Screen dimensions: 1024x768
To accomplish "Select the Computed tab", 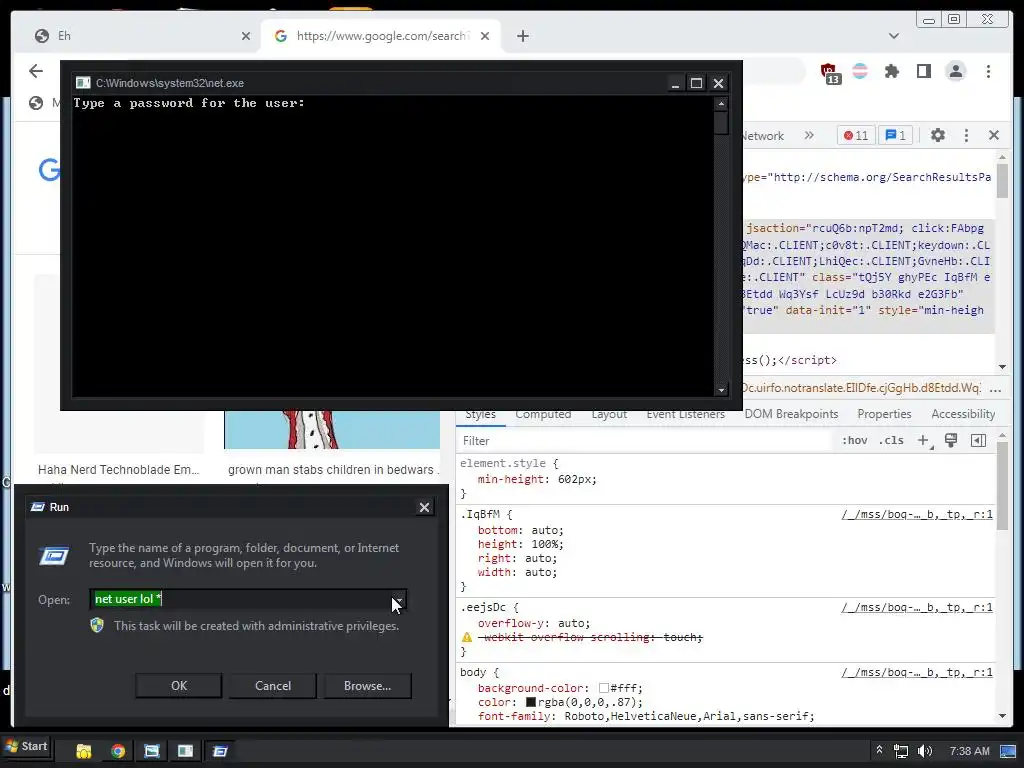I will (x=543, y=415).
